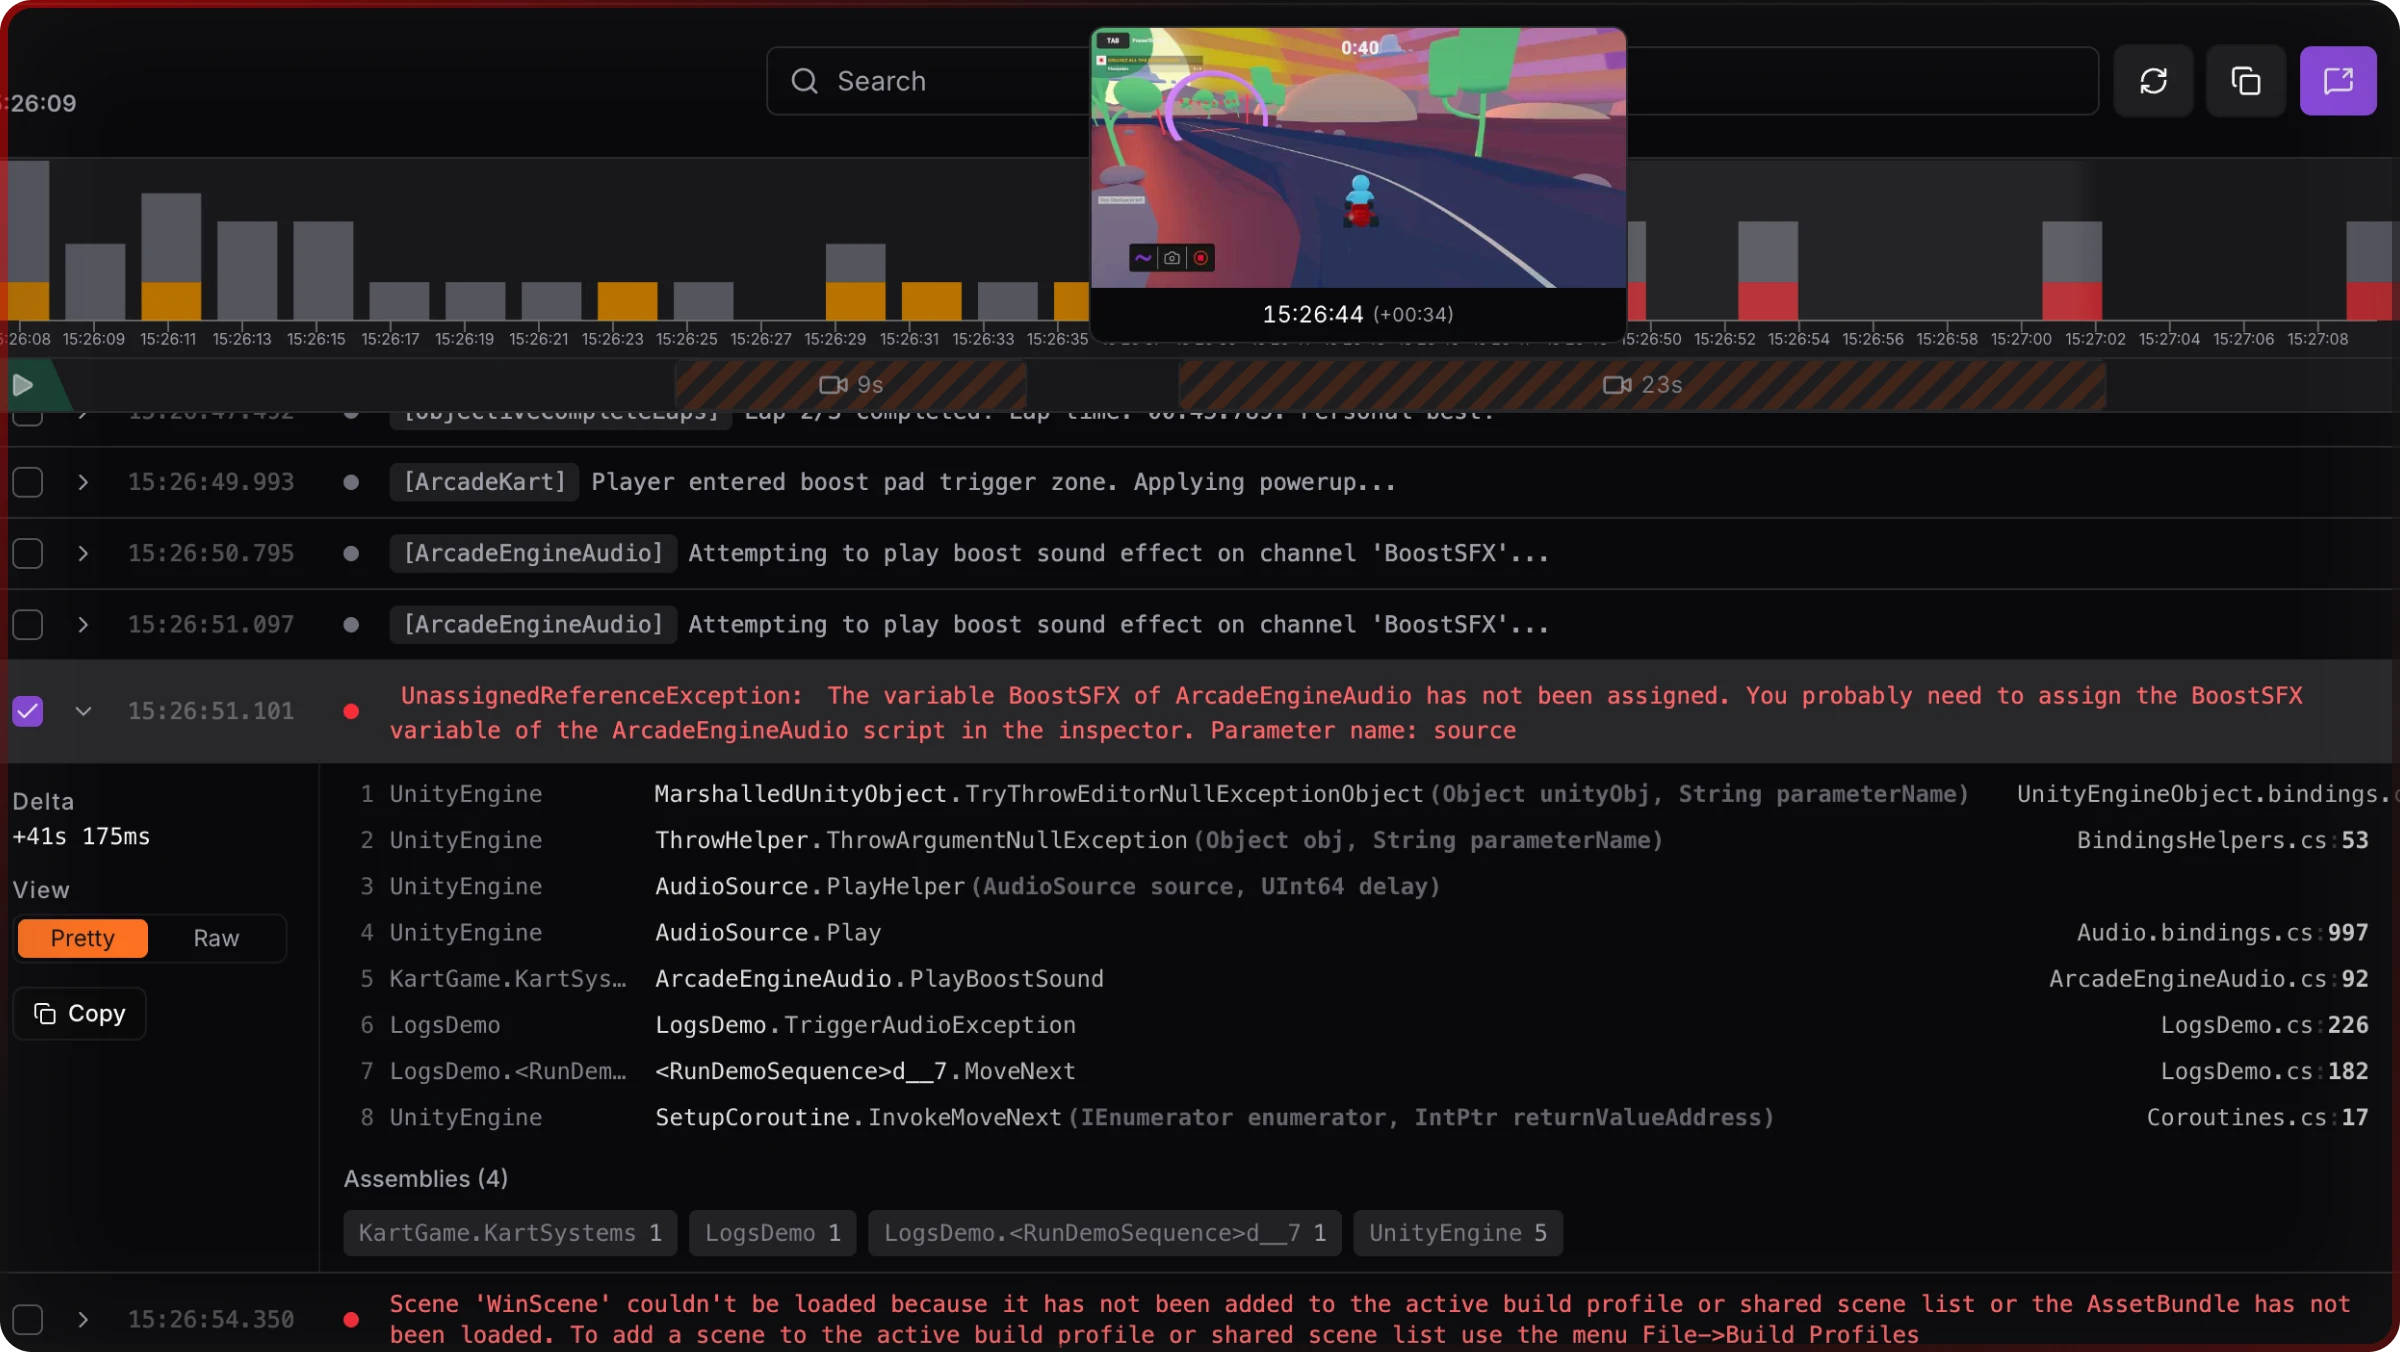
Task: Click the 15:26:44 (+00:34) preview timestamp
Action: coord(1358,314)
